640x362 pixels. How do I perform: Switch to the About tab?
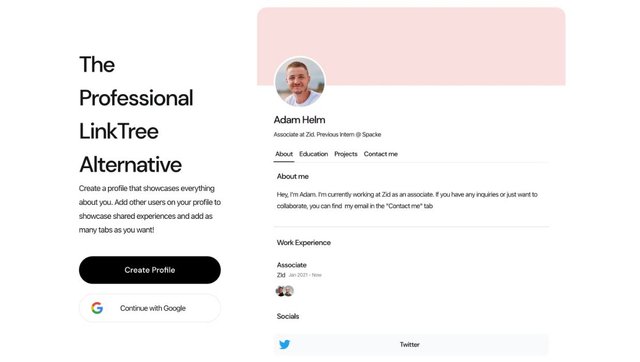tap(284, 154)
